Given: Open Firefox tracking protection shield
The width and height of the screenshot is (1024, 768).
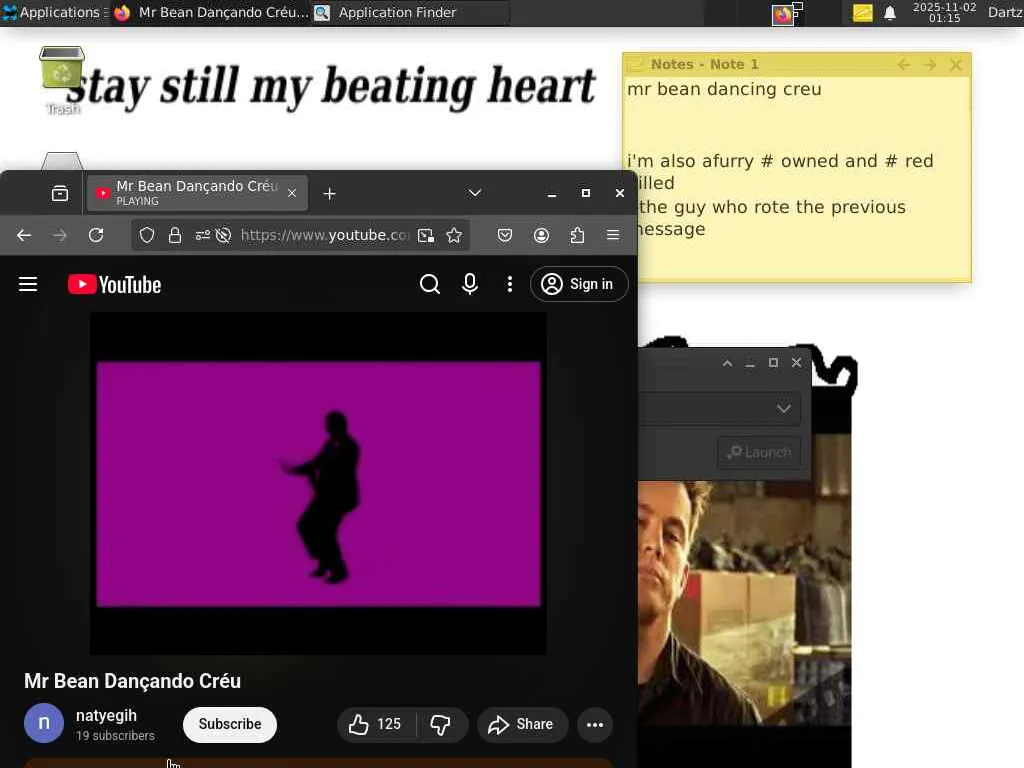Looking at the screenshot, I should (147, 235).
